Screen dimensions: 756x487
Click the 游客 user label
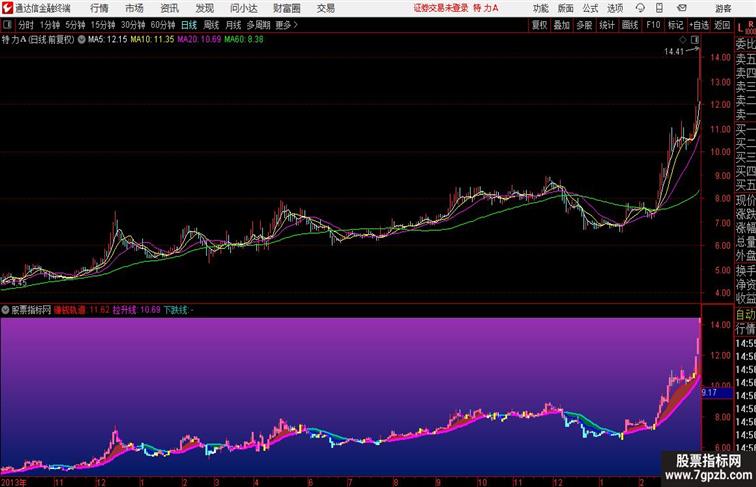723,8
